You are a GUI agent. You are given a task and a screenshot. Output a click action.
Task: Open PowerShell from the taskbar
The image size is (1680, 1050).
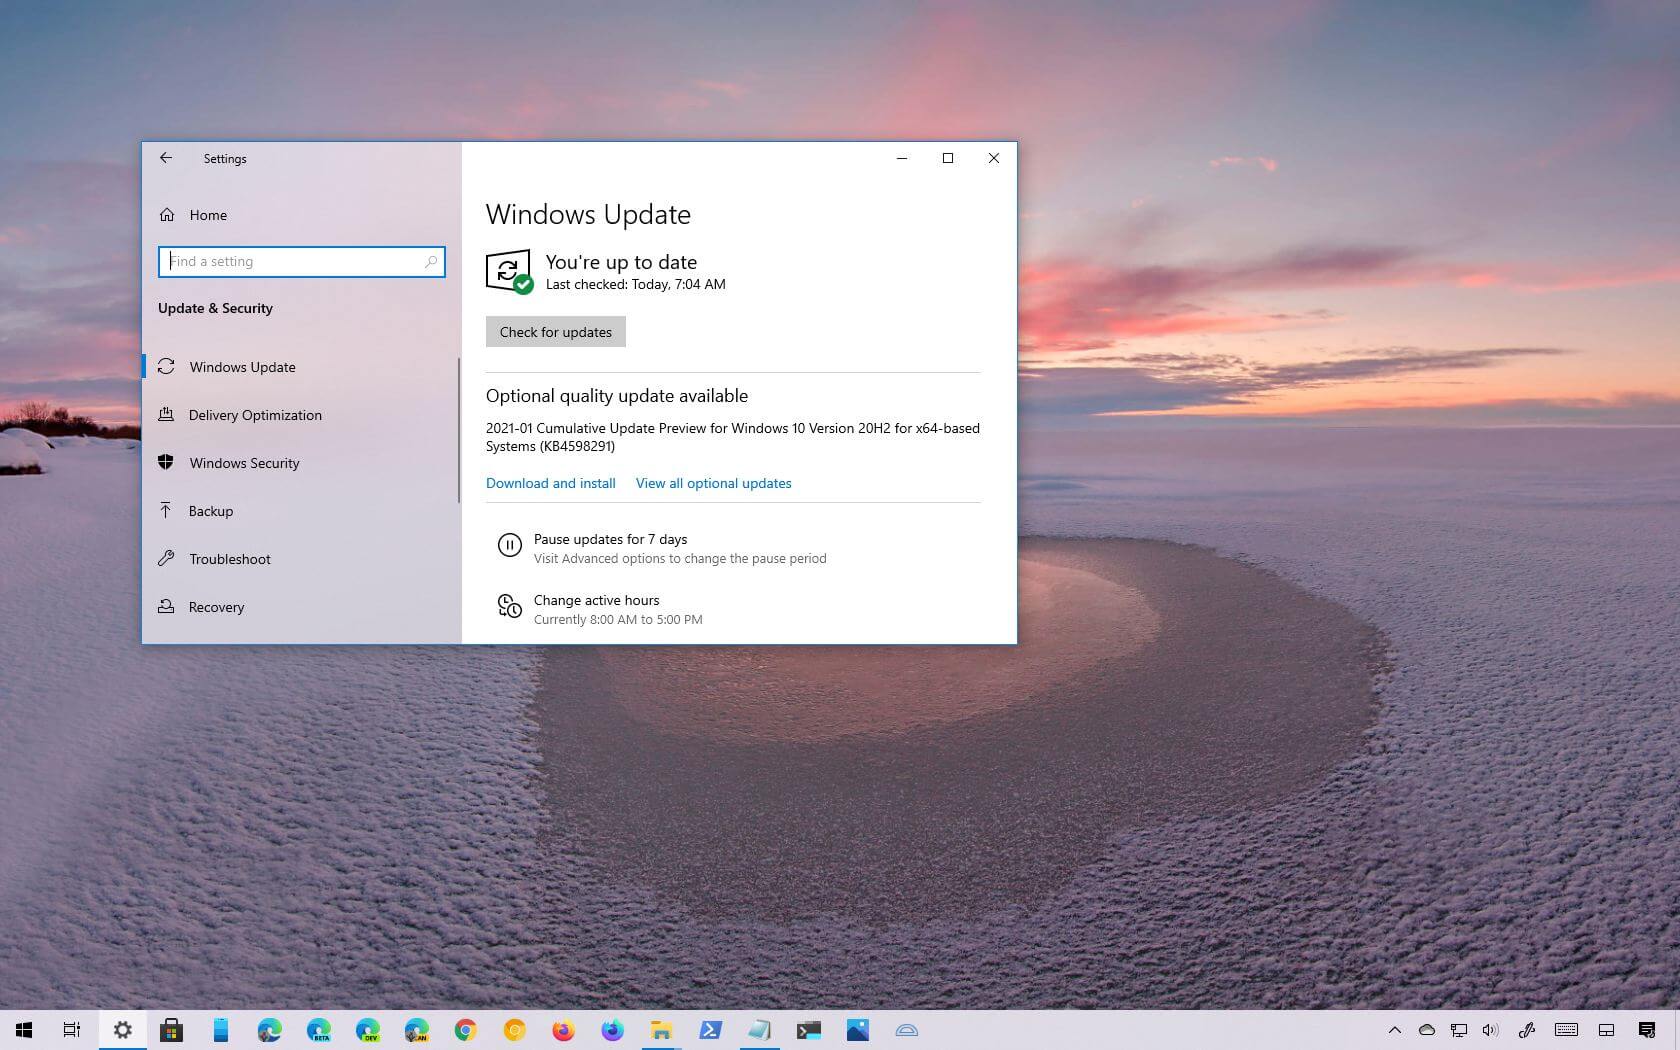pos(710,1030)
